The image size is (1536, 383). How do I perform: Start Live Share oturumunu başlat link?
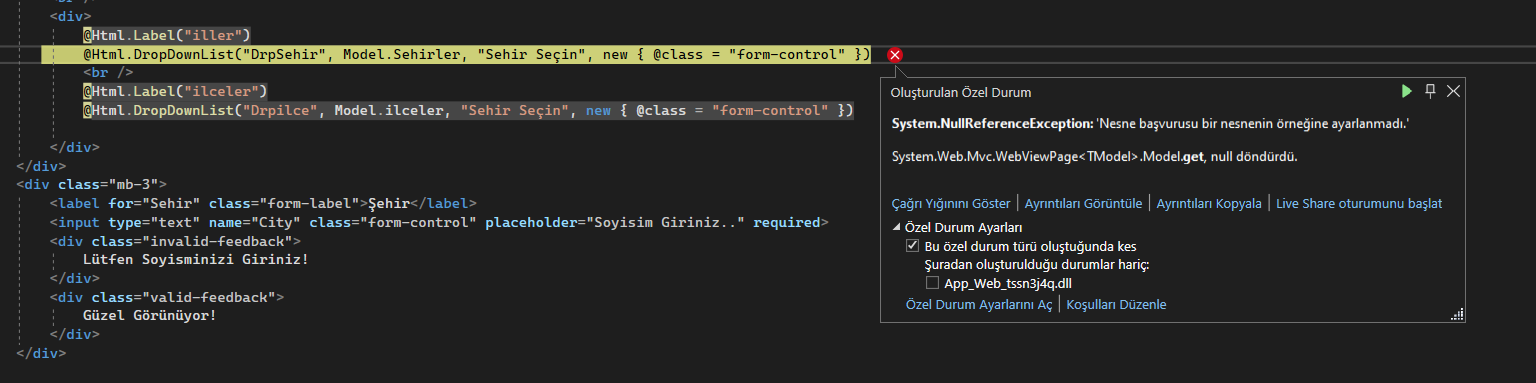point(1359,203)
